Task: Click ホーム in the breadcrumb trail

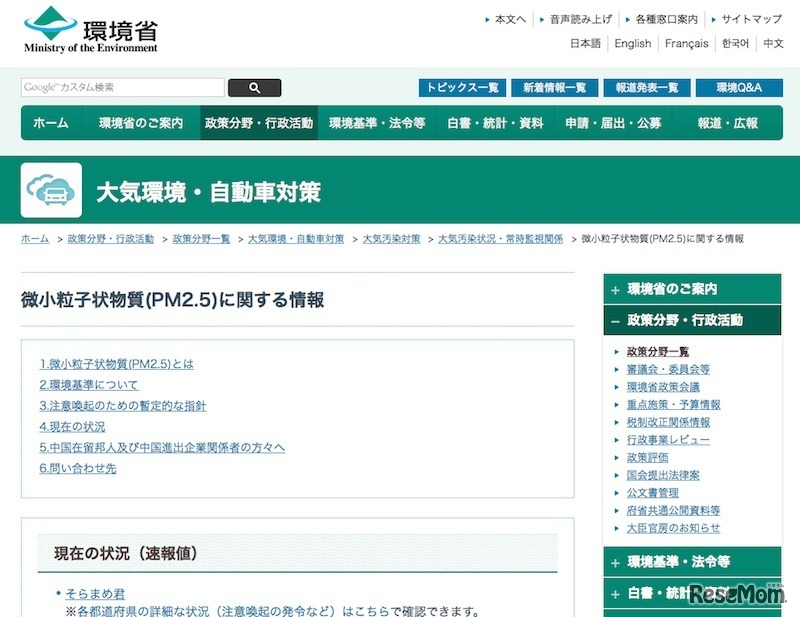Action: point(35,239)
